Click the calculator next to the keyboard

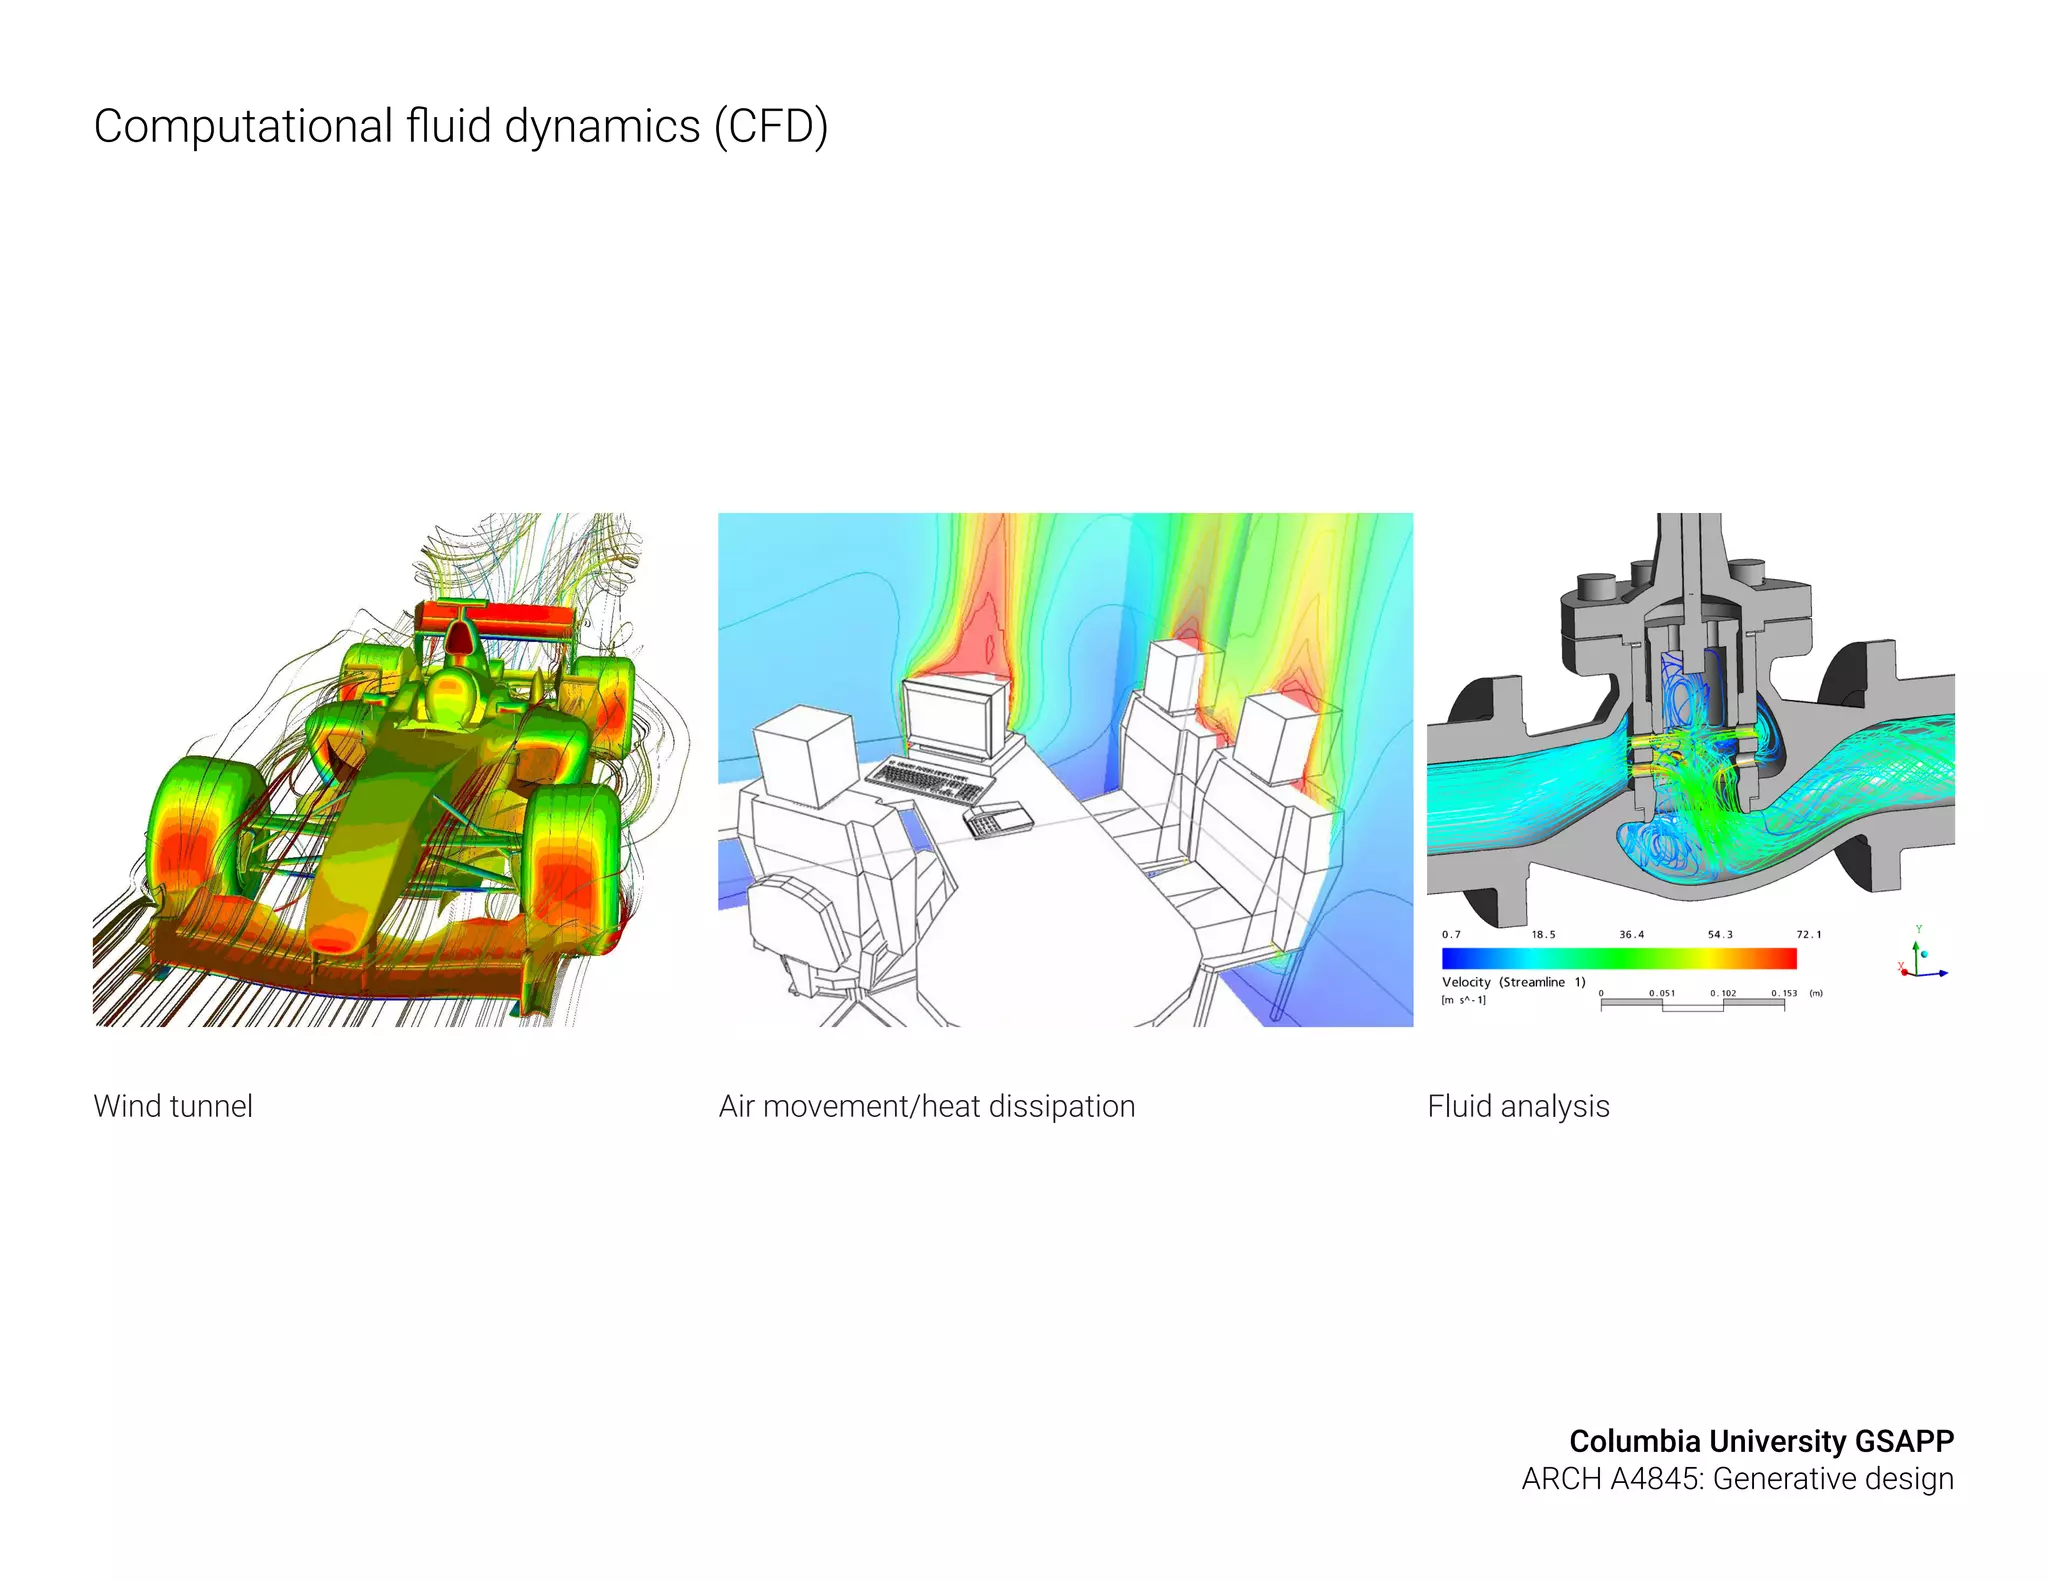point(997,819)
